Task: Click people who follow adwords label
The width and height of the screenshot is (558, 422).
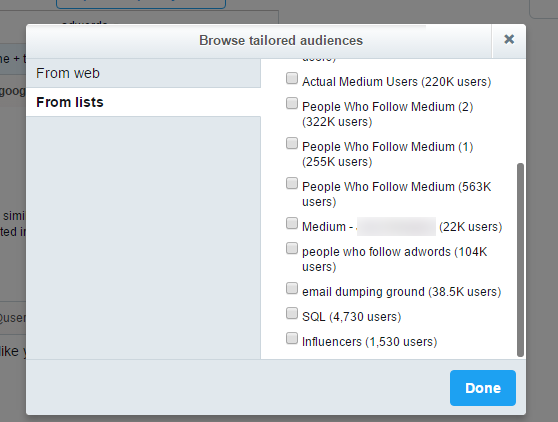Action: (x=394, y=259)
